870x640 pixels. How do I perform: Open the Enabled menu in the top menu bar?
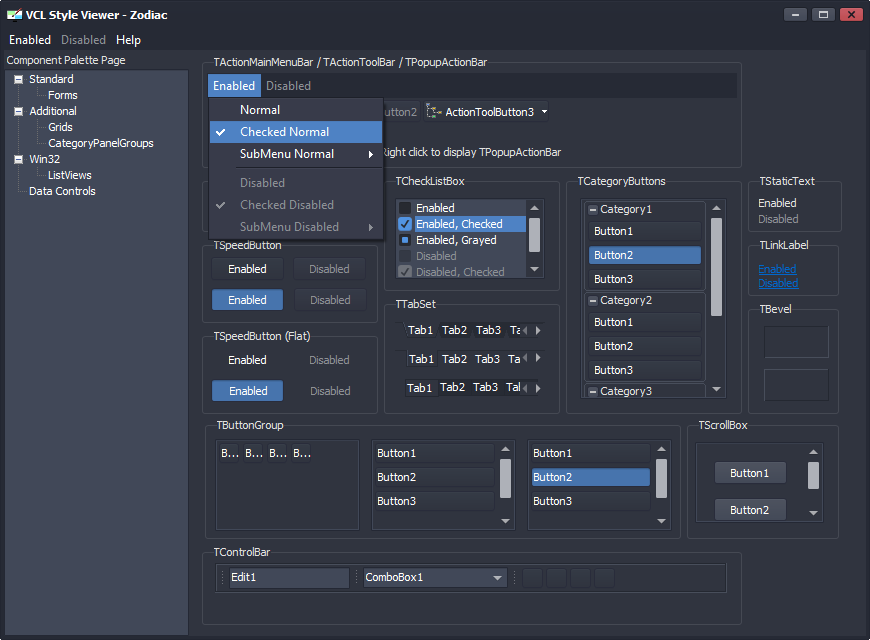[x=30, y=40]
